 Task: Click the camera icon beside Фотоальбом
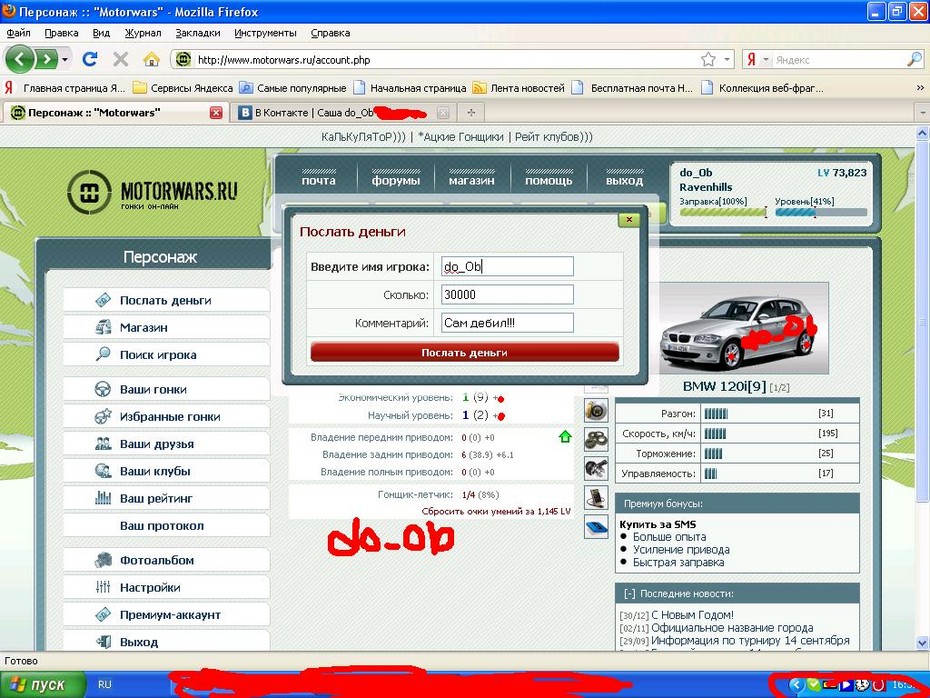103,560
